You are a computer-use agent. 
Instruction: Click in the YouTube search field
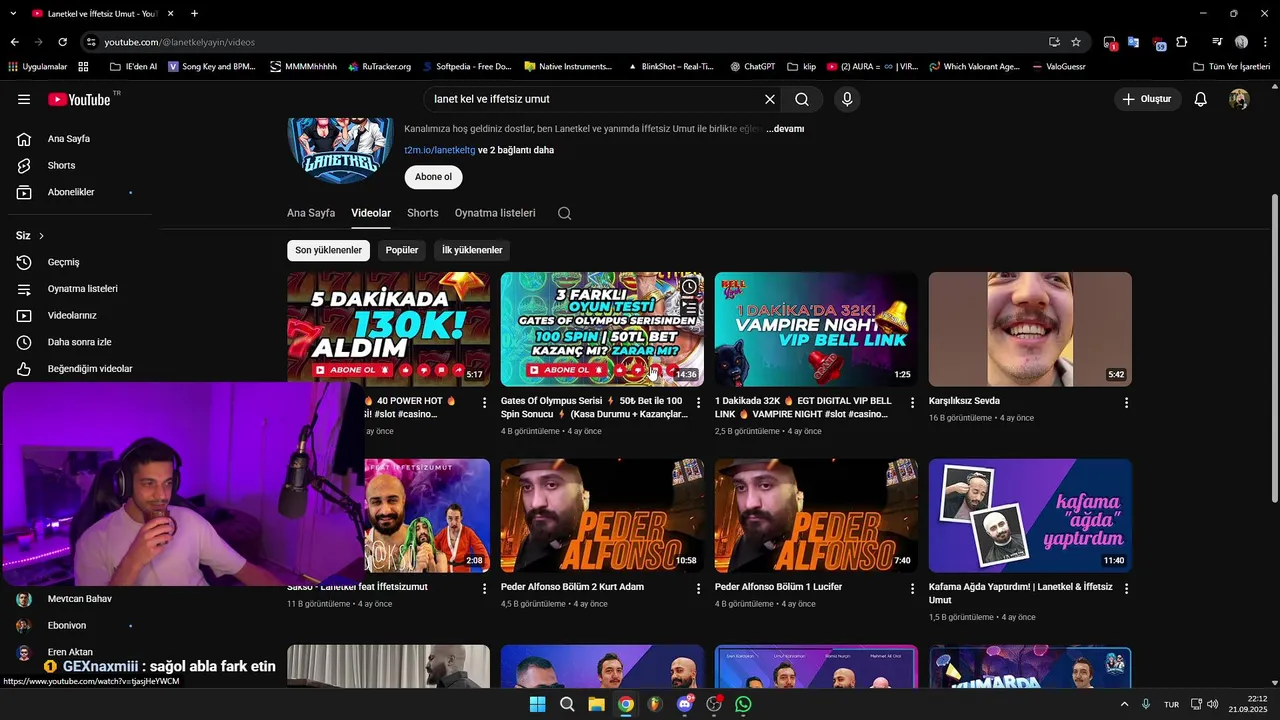pos(595,99)
